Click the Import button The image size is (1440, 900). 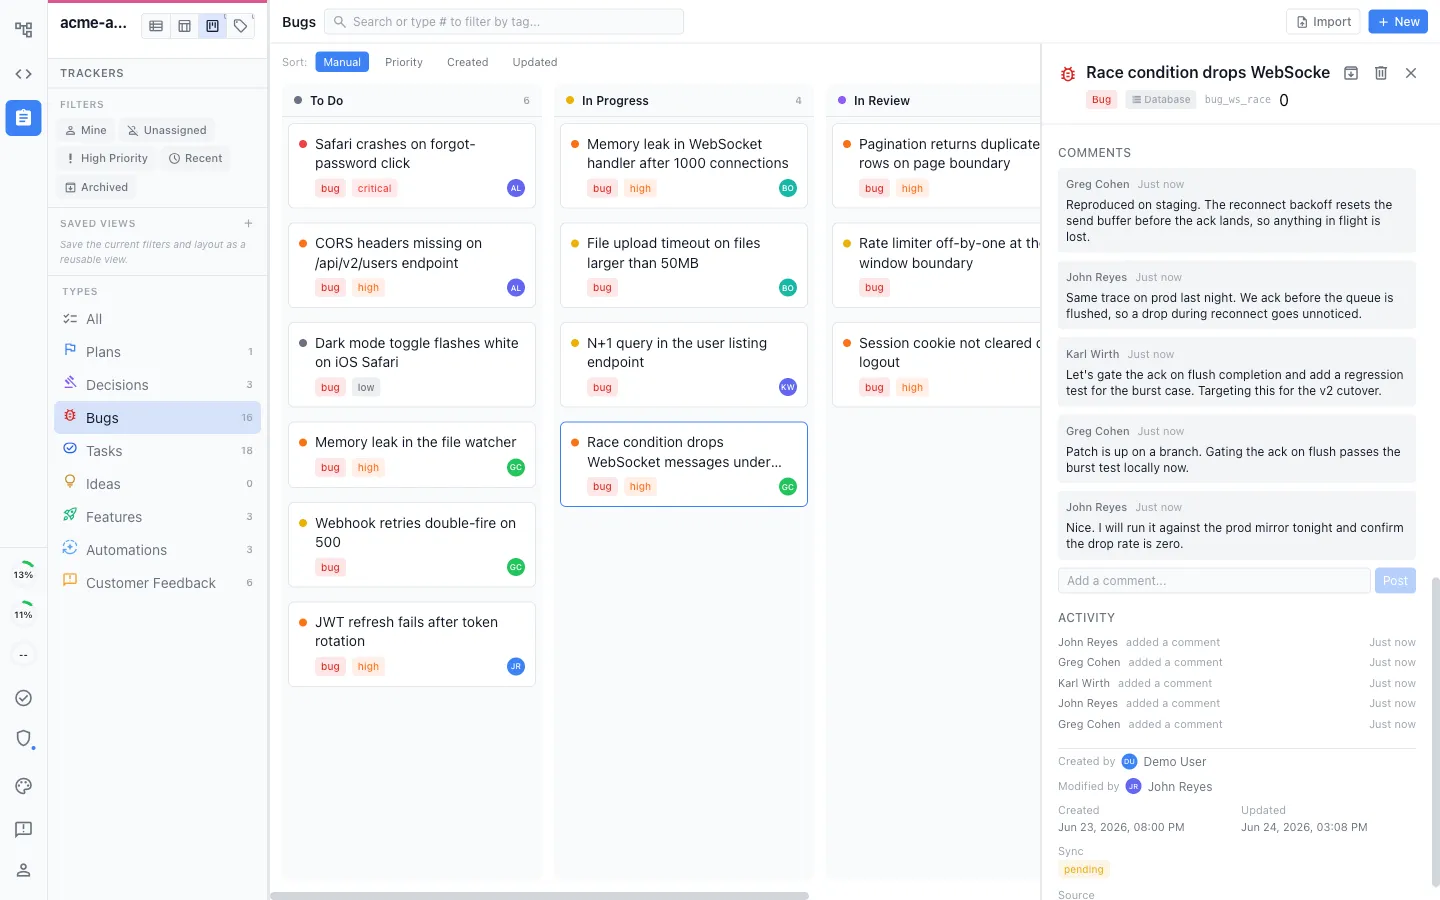coord(1323,22)
